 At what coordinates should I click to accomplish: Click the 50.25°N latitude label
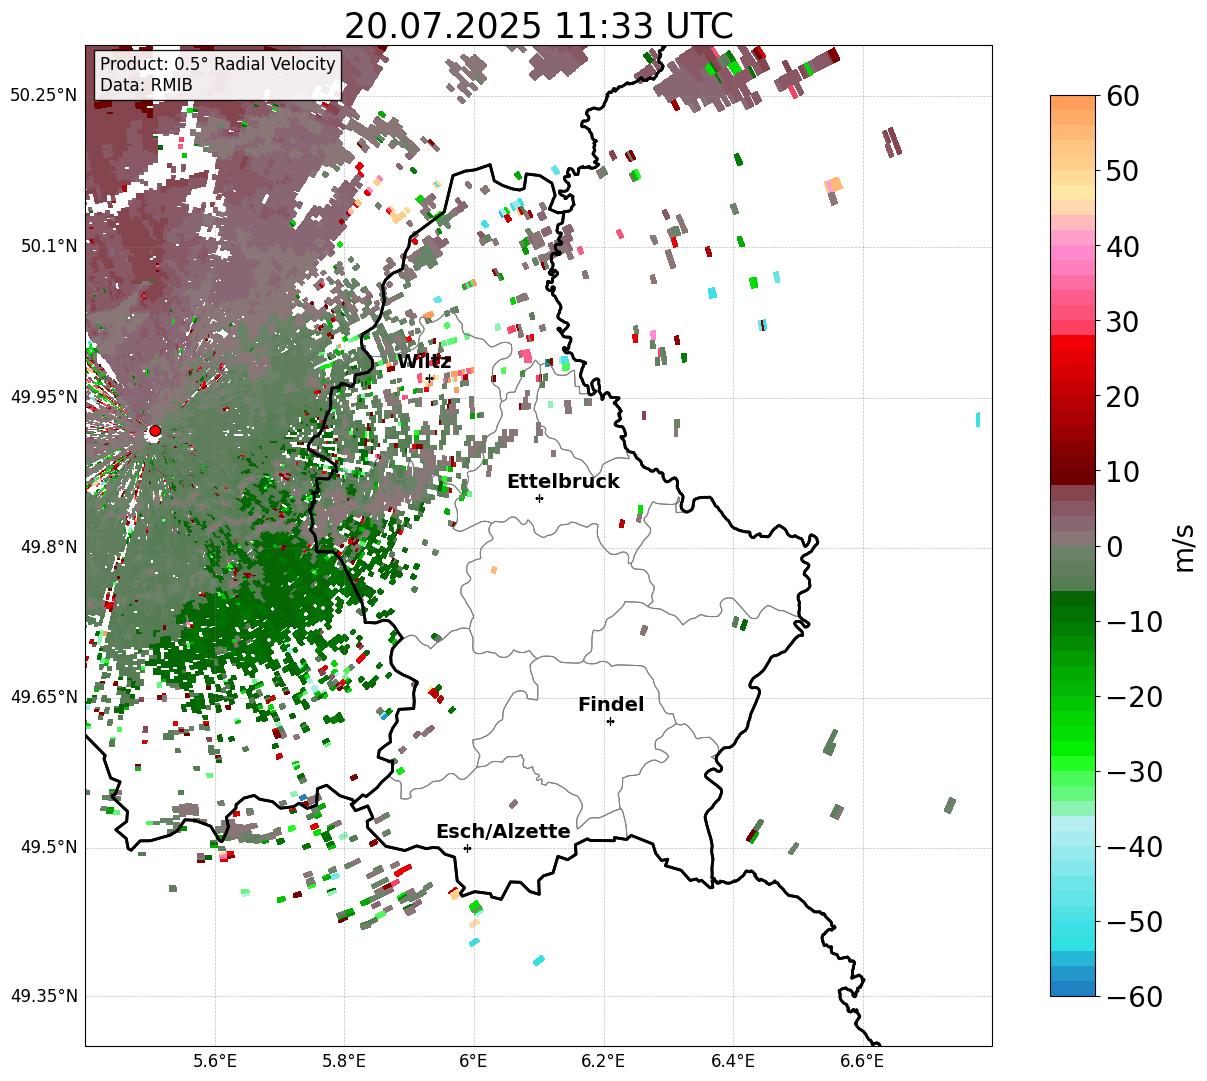pos(44,96)
